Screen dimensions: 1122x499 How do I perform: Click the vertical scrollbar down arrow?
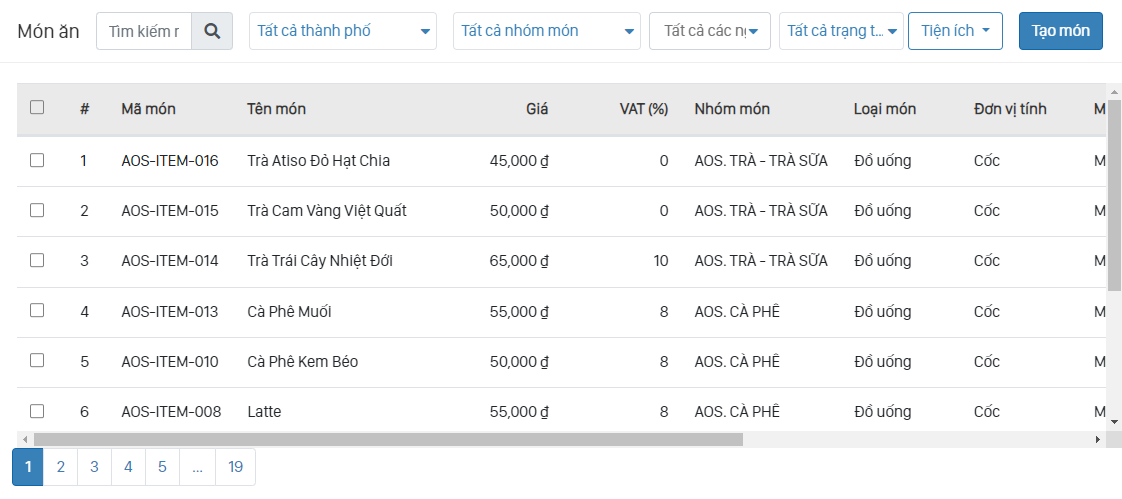(1114, 423)
